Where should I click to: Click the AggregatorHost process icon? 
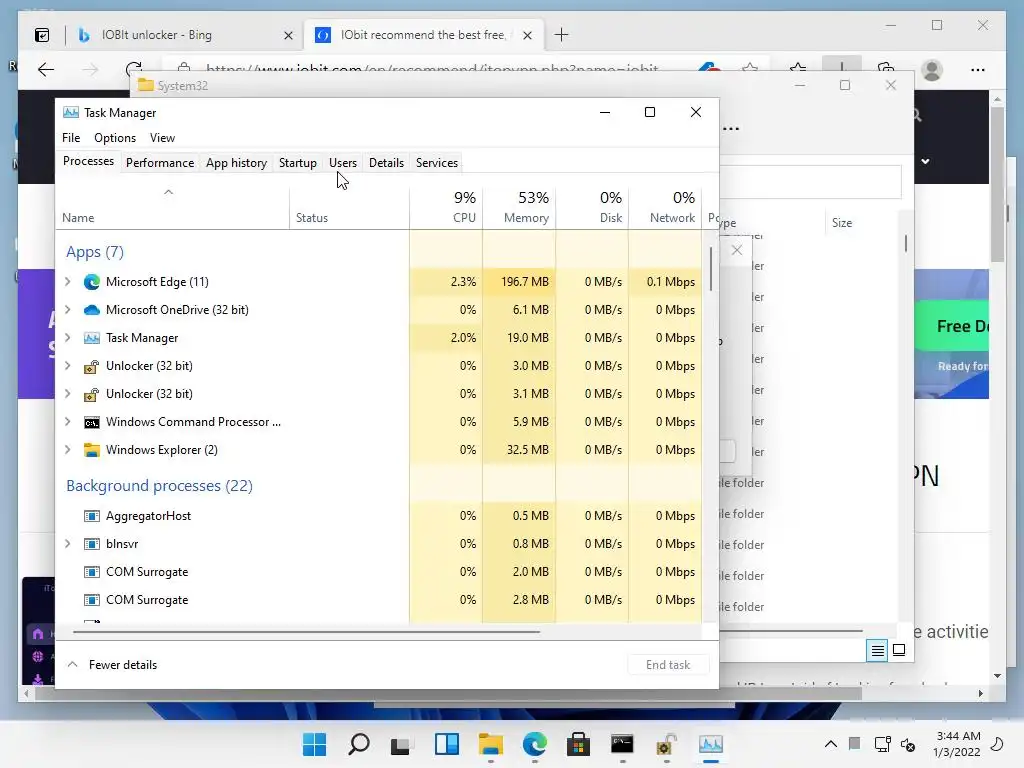coord(92,516)
